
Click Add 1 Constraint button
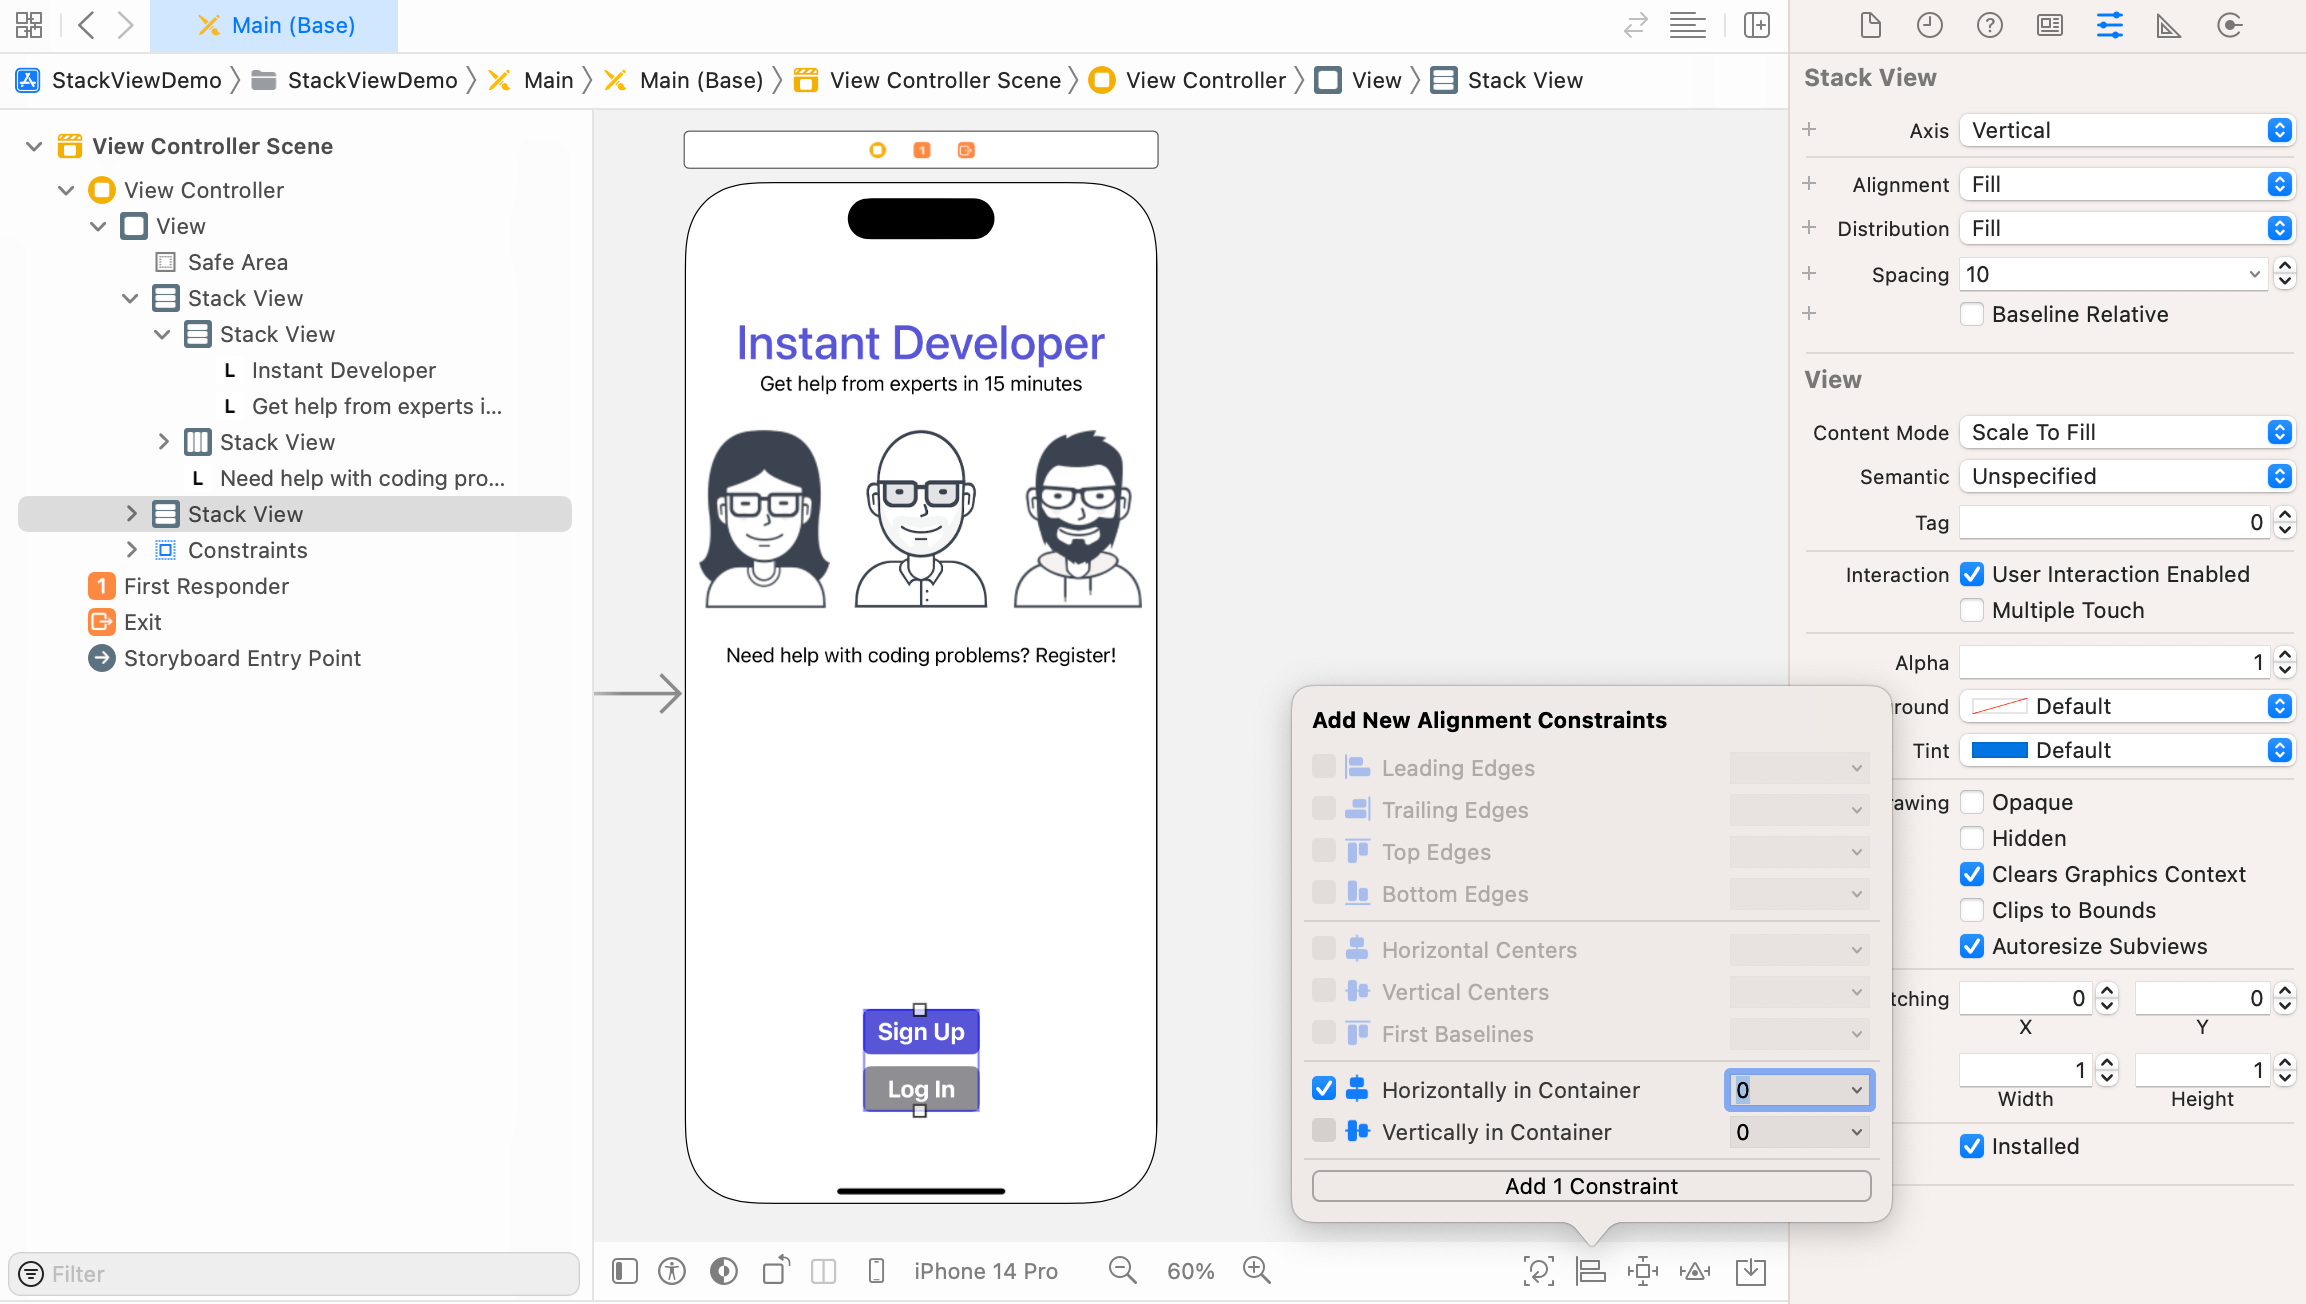[1590, 1185]
